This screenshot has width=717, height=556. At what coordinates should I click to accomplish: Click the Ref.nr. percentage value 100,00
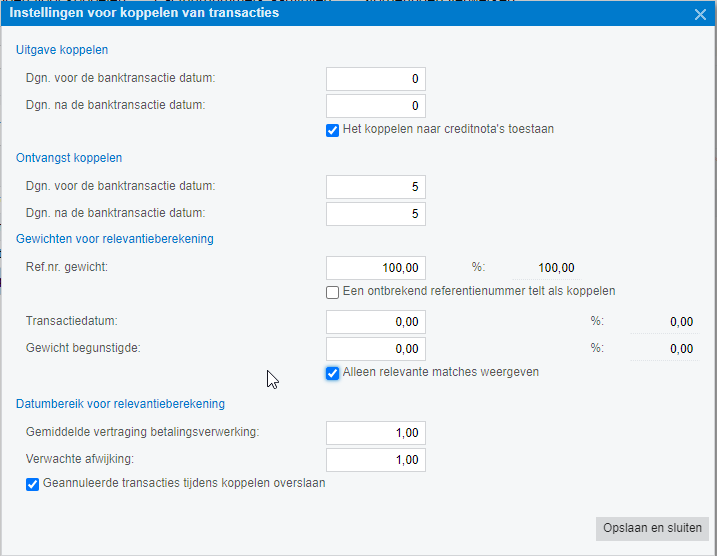[x=556, y=268]
